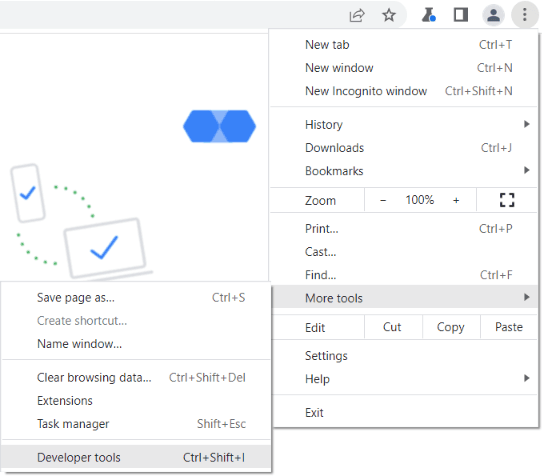This screenshot has width=542, height=476.
Task: Select Cast... menu entry
Action: tap(404, 252)
